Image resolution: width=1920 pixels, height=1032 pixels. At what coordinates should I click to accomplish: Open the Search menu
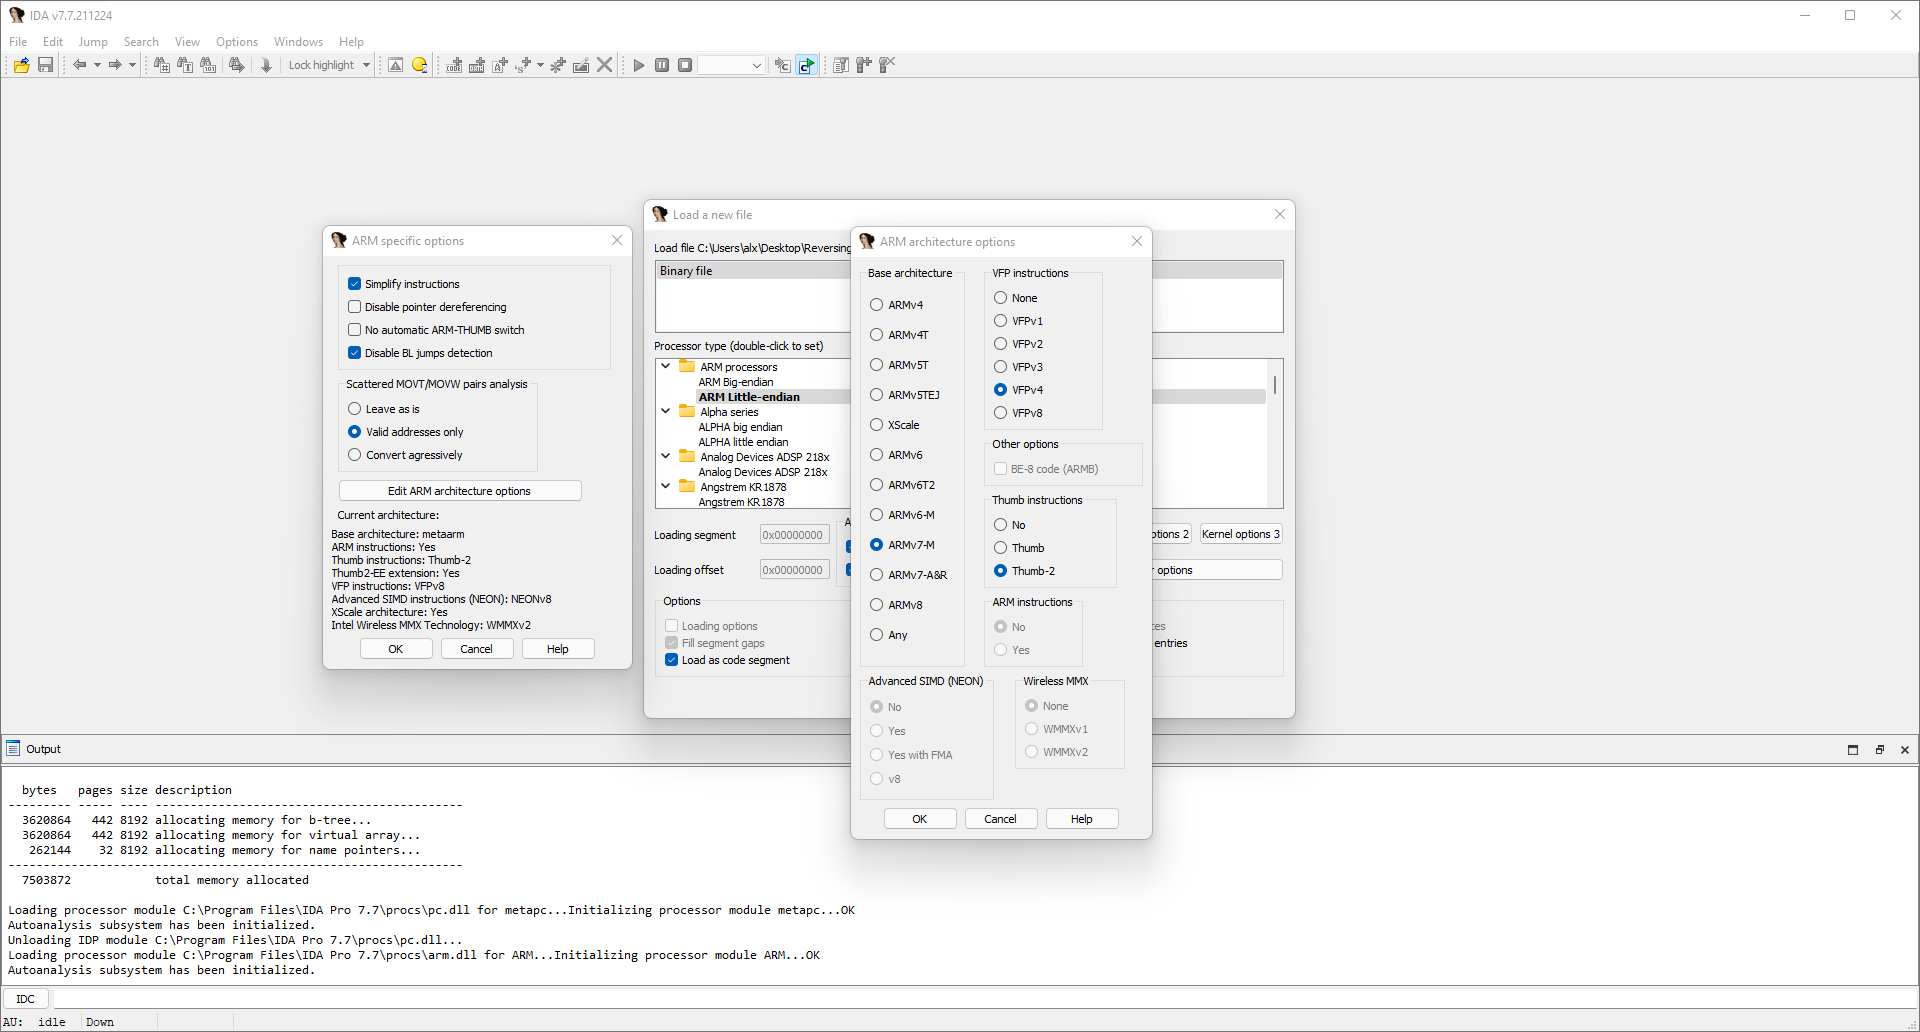pyautogui.click(x=141, y=41)
